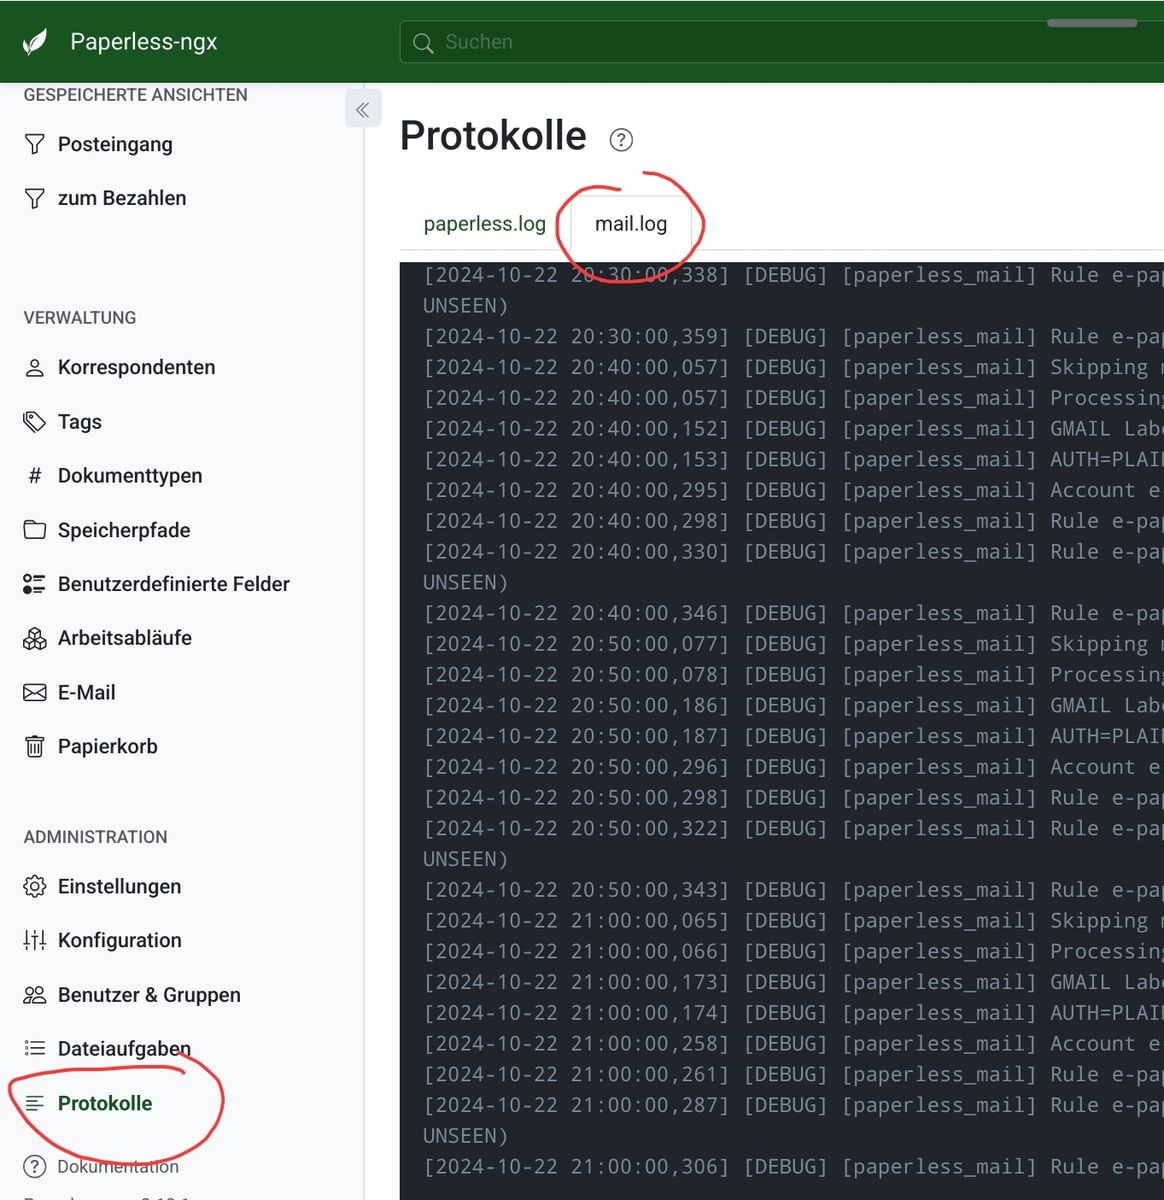Open Einstellungen page

[x=120, y=886]
